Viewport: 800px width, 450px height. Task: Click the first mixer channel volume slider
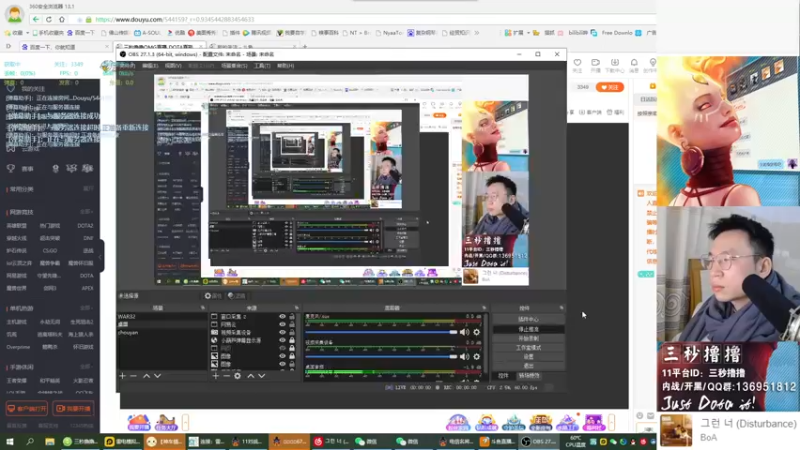pos(381,332)
